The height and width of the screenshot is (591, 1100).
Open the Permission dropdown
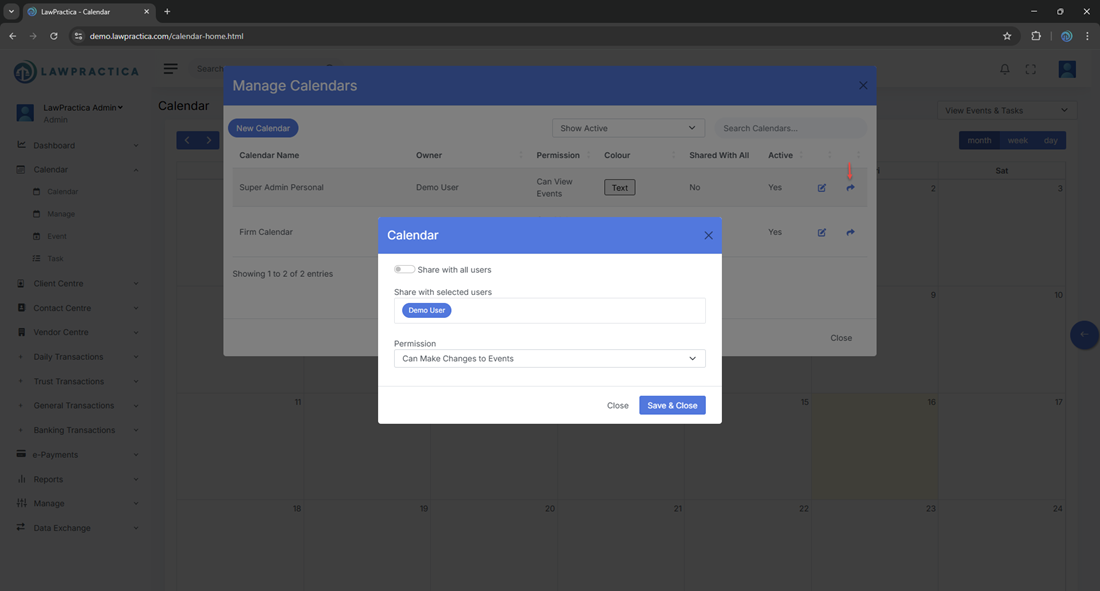coord(549,358)
